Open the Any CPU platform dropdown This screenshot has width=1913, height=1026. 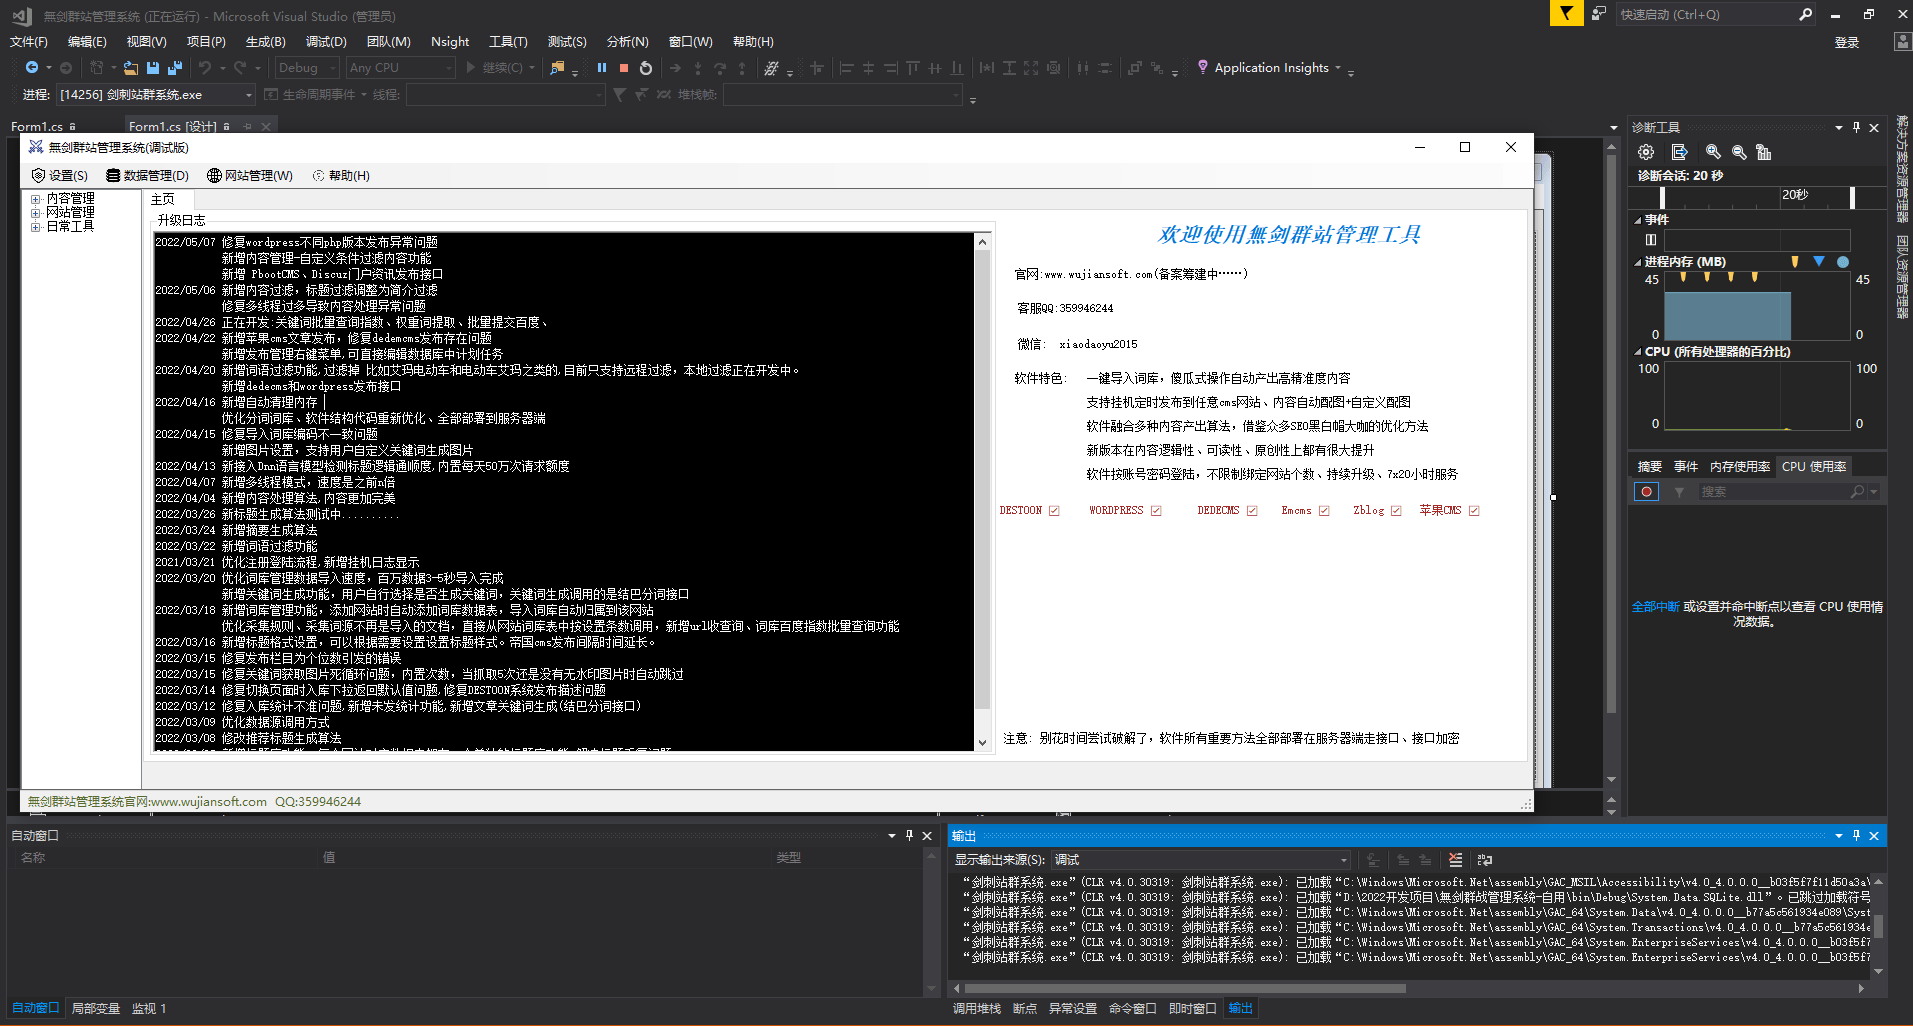[x=400, y=68]
